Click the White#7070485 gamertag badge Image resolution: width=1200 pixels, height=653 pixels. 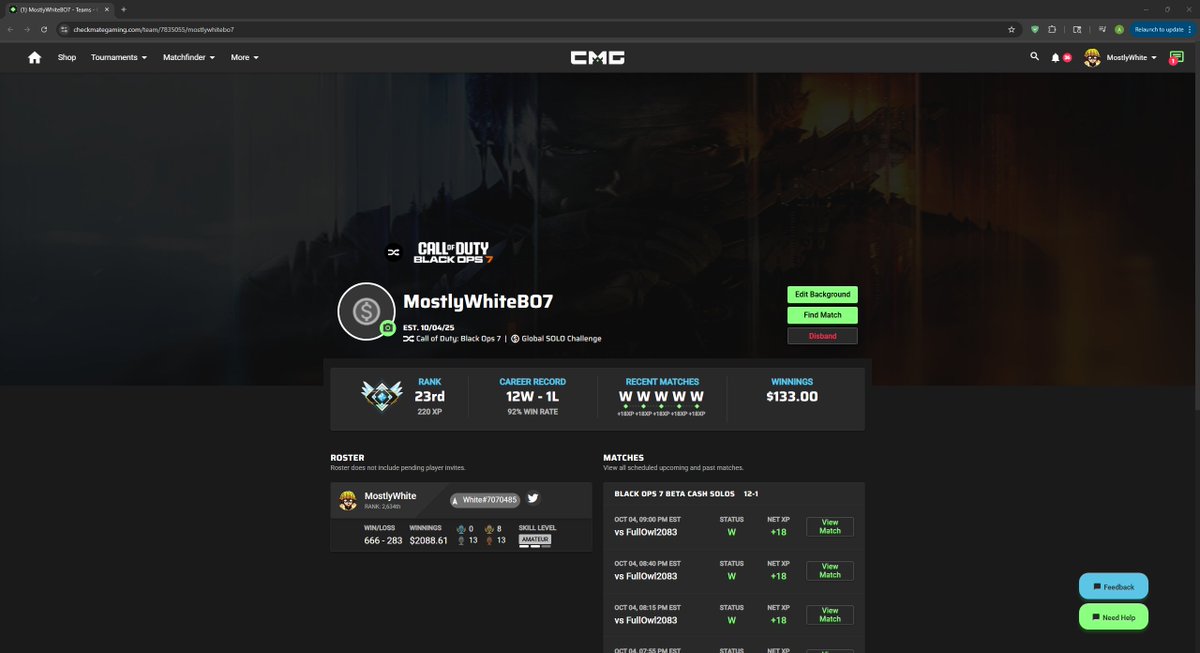pyautogui.click(x=485, y=500)
